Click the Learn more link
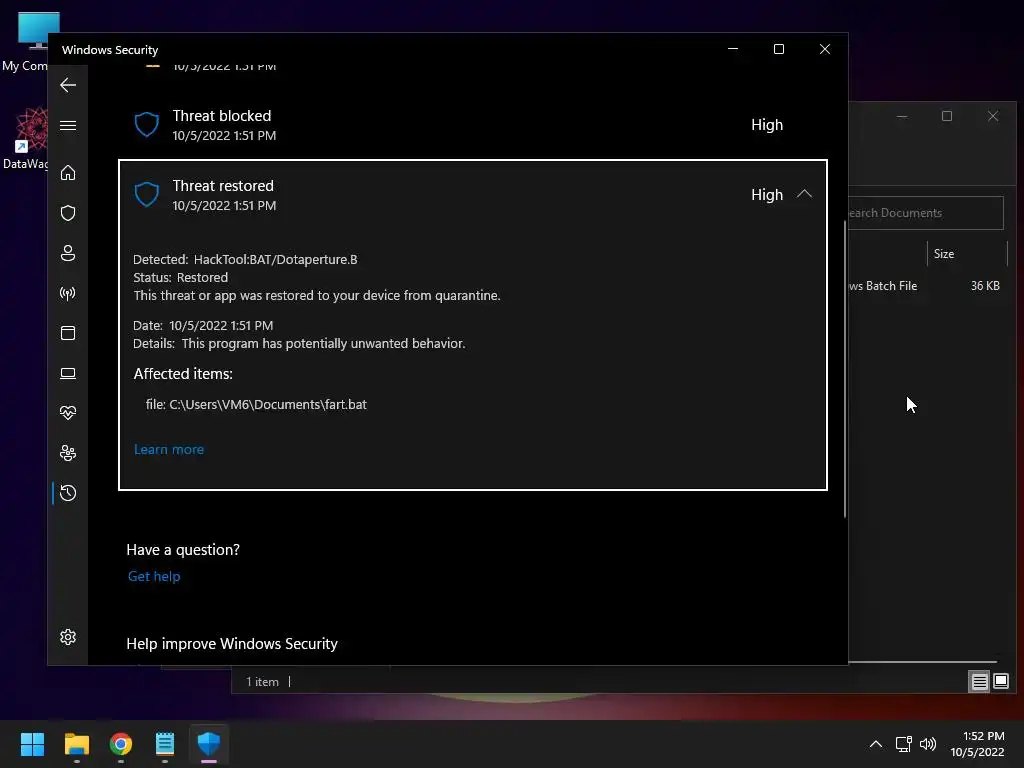 168,449
